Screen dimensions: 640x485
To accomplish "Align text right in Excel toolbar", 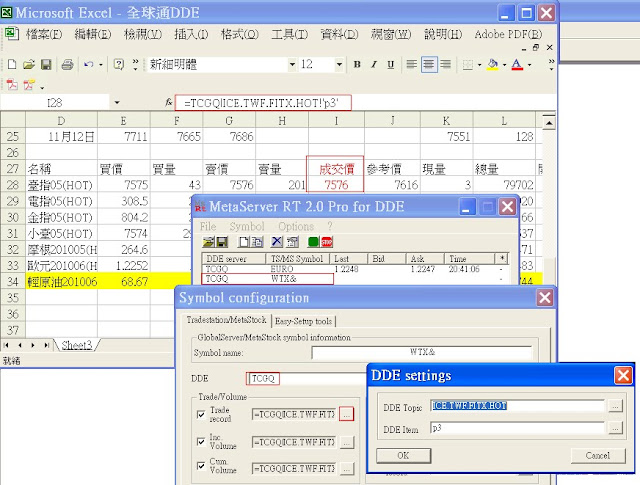I will point(446,65).
